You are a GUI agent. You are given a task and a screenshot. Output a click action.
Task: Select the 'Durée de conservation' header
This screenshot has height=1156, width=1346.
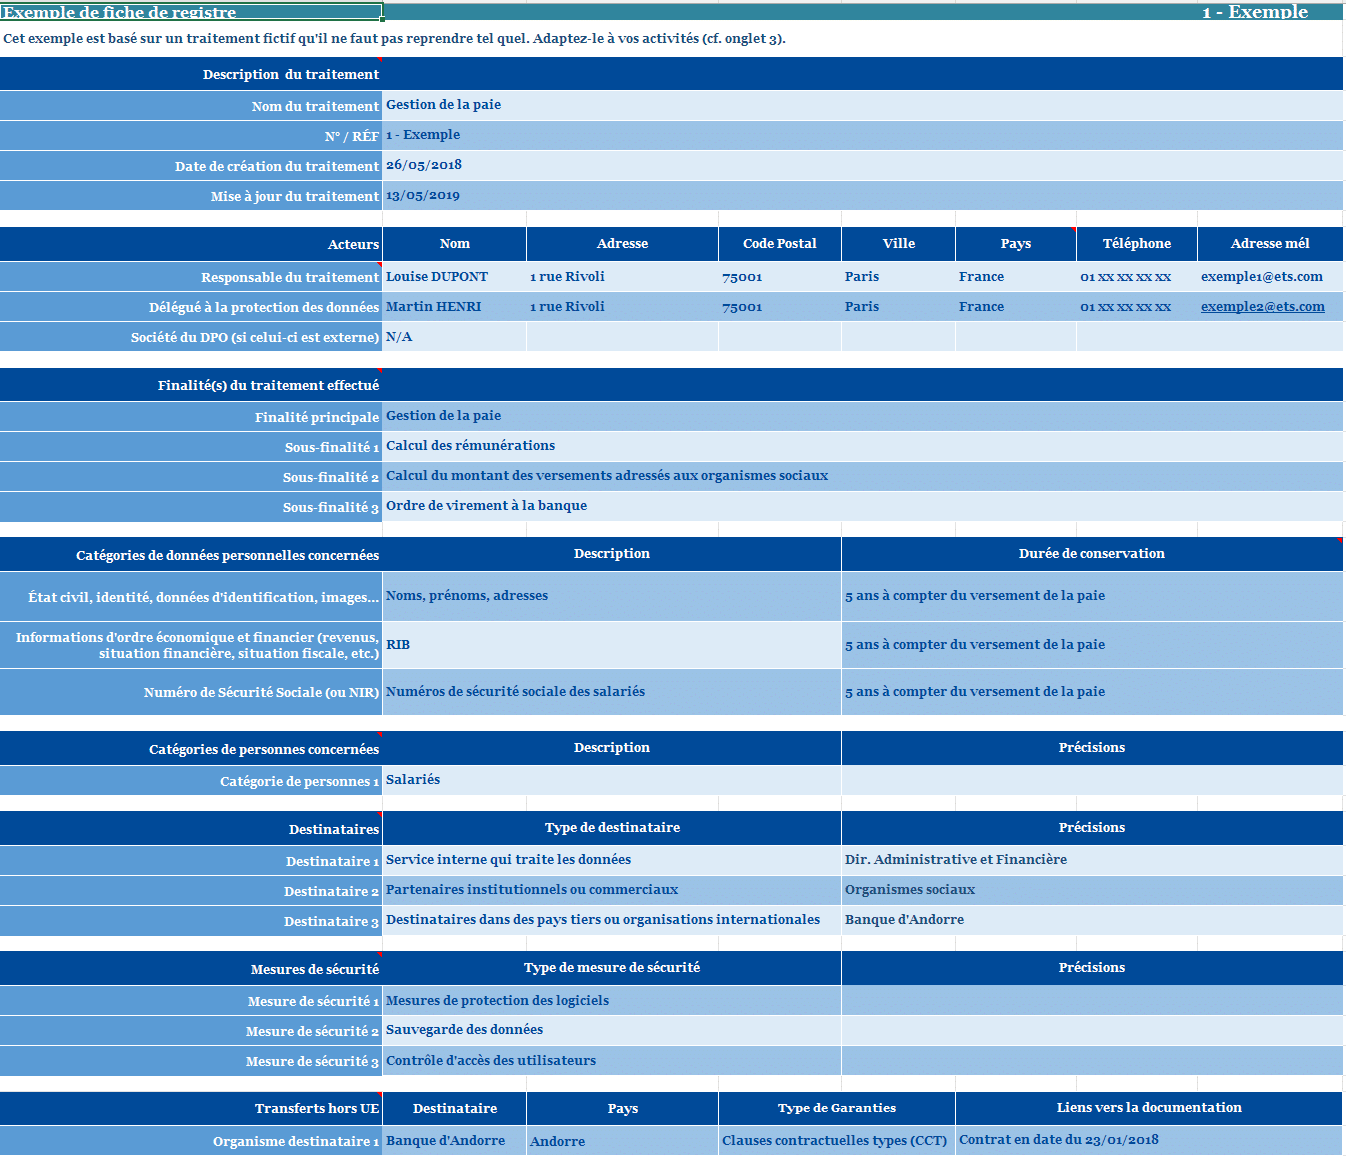coord(1092,554)
